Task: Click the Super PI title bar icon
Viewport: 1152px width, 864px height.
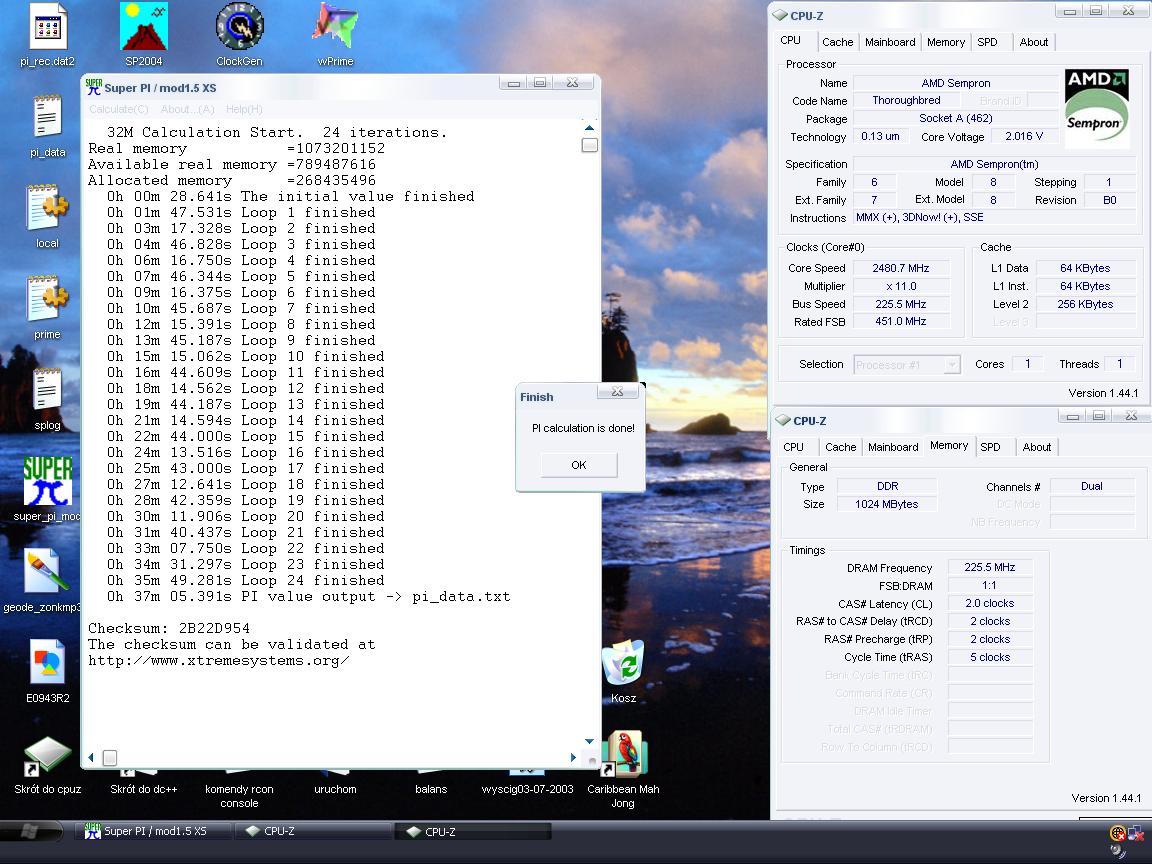Action: tap(93, 87)
